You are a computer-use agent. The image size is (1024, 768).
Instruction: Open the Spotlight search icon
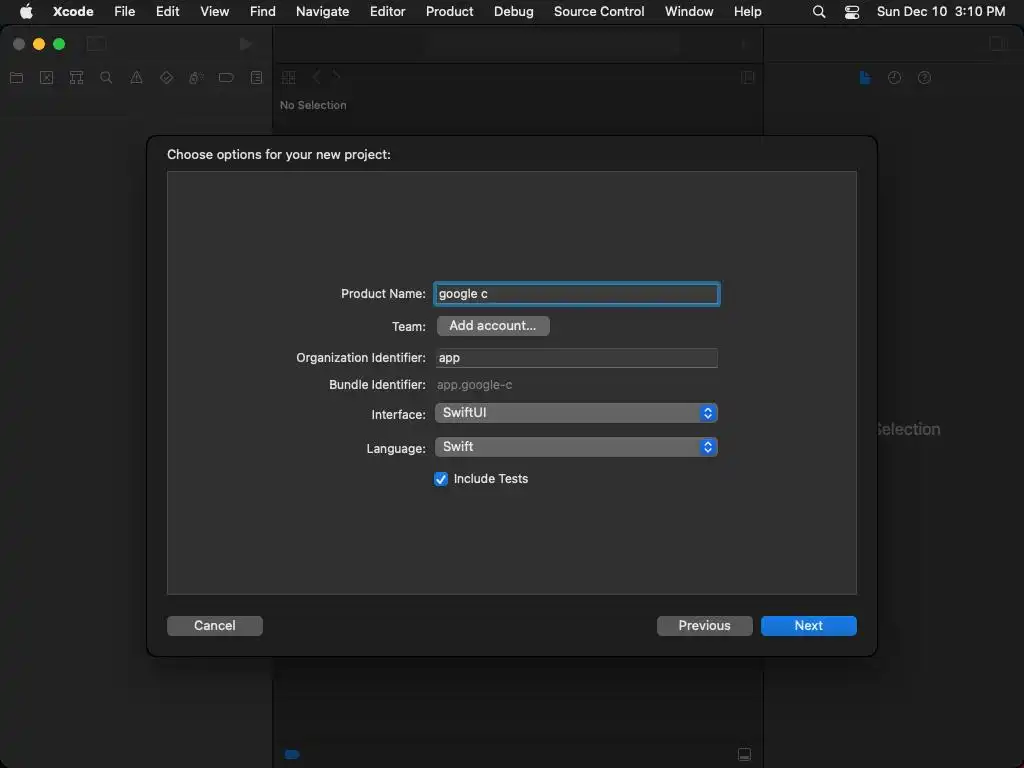click(x=819, y=12)
